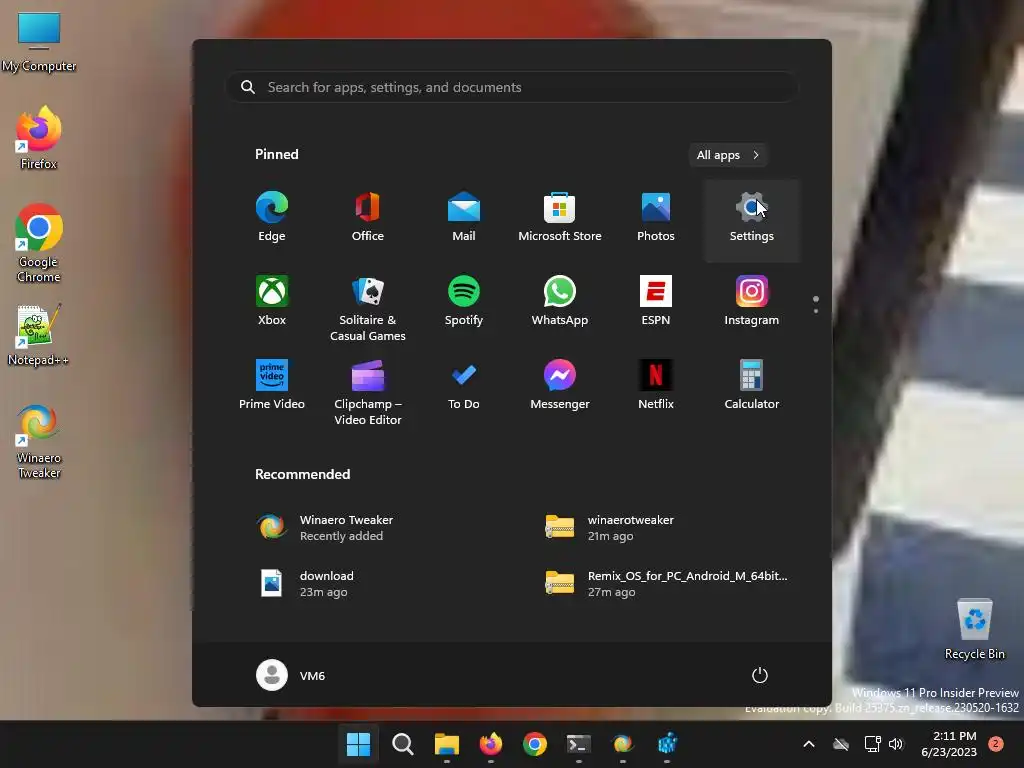The image size is (1024, 768).
Task: Select the Google Chrome desktop shortcut
Action: point(39,243)
